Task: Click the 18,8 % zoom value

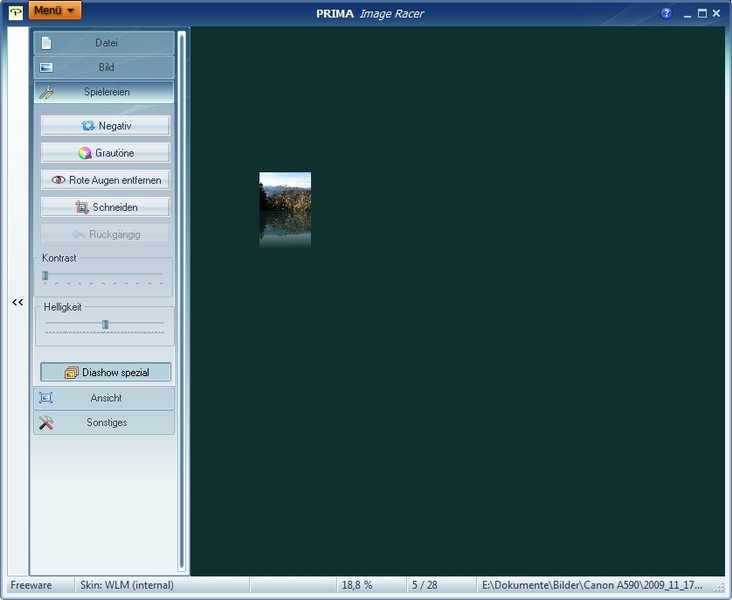Action: (x=357, y=585)
